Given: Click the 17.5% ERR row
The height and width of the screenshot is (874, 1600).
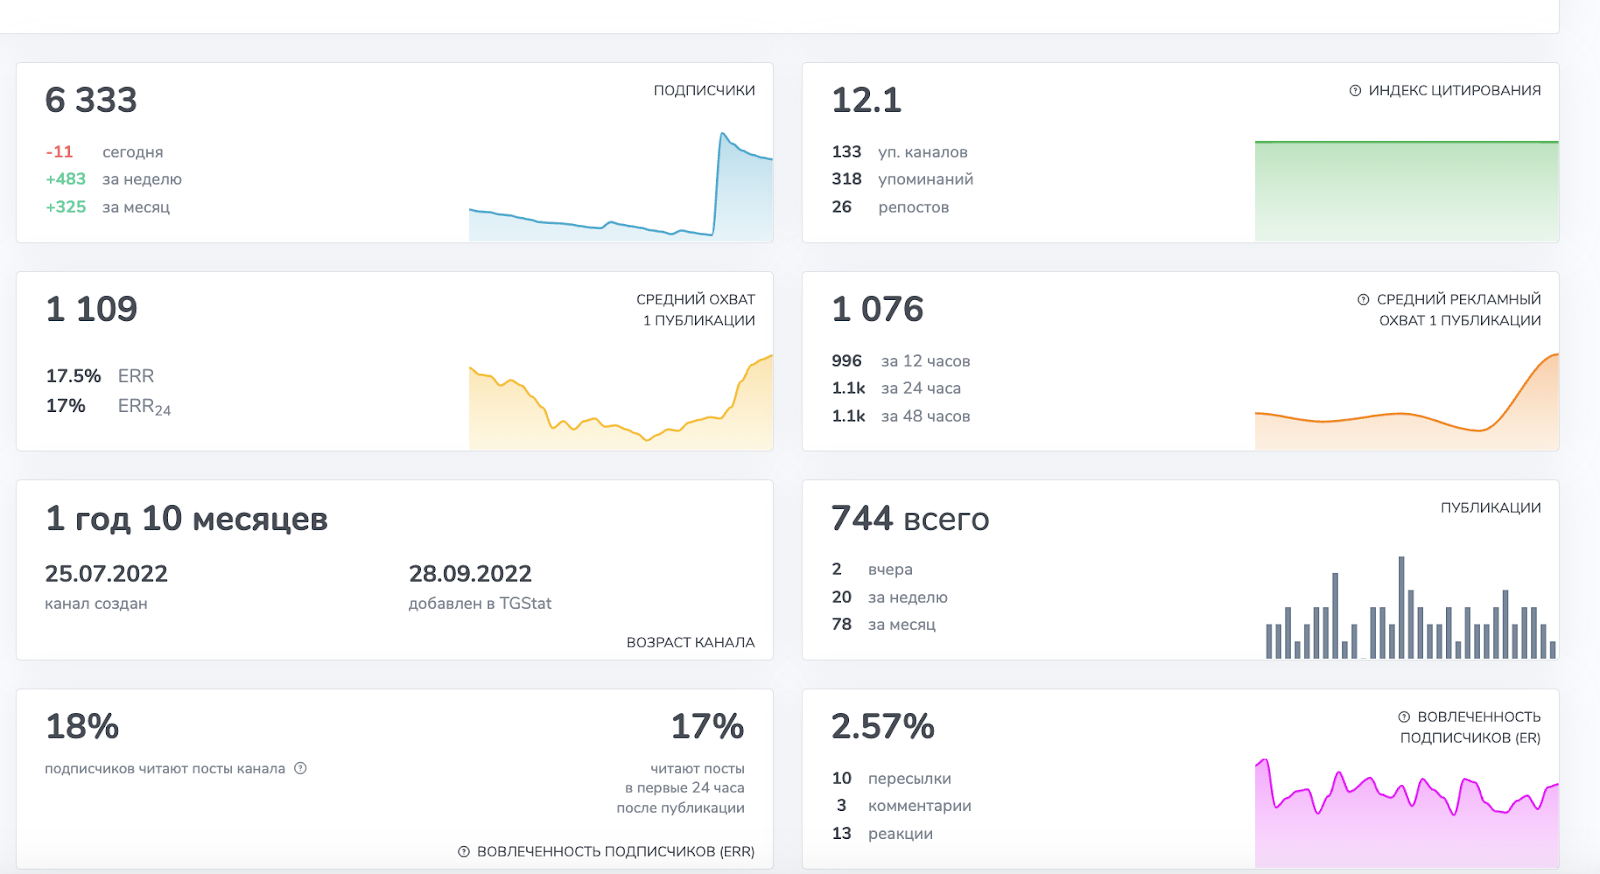Looking at the screenshot, I should coord(100,376).
